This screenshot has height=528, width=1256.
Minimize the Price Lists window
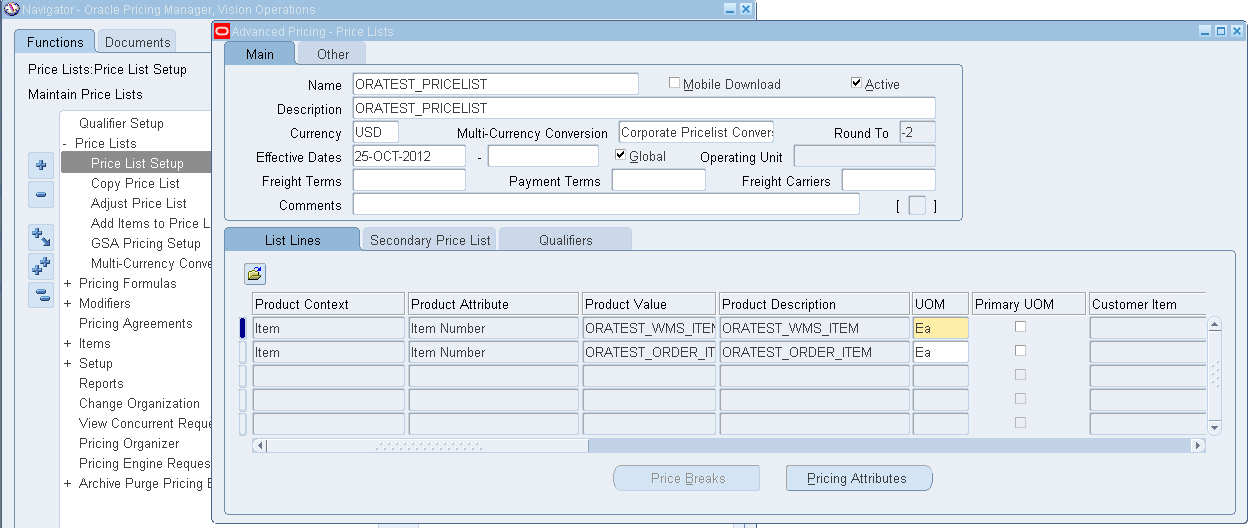click(x=1206, y=31)
